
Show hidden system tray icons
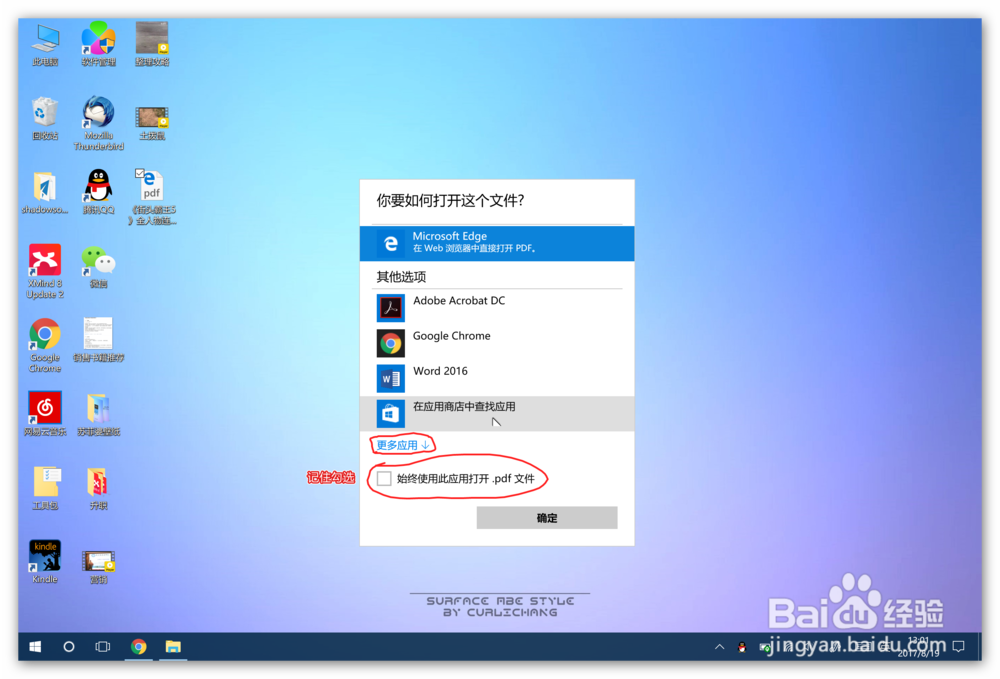(719, 646)
